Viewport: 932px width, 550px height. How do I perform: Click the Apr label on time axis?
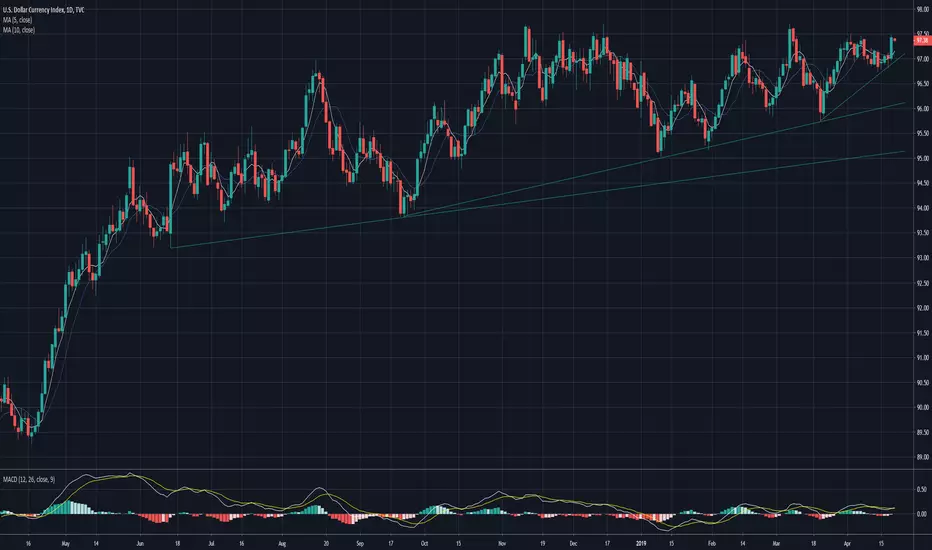pyautogui.click(x=847, y=543)
